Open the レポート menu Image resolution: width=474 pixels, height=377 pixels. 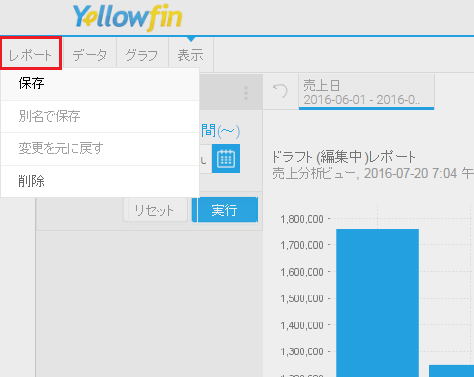pos(30,54)
